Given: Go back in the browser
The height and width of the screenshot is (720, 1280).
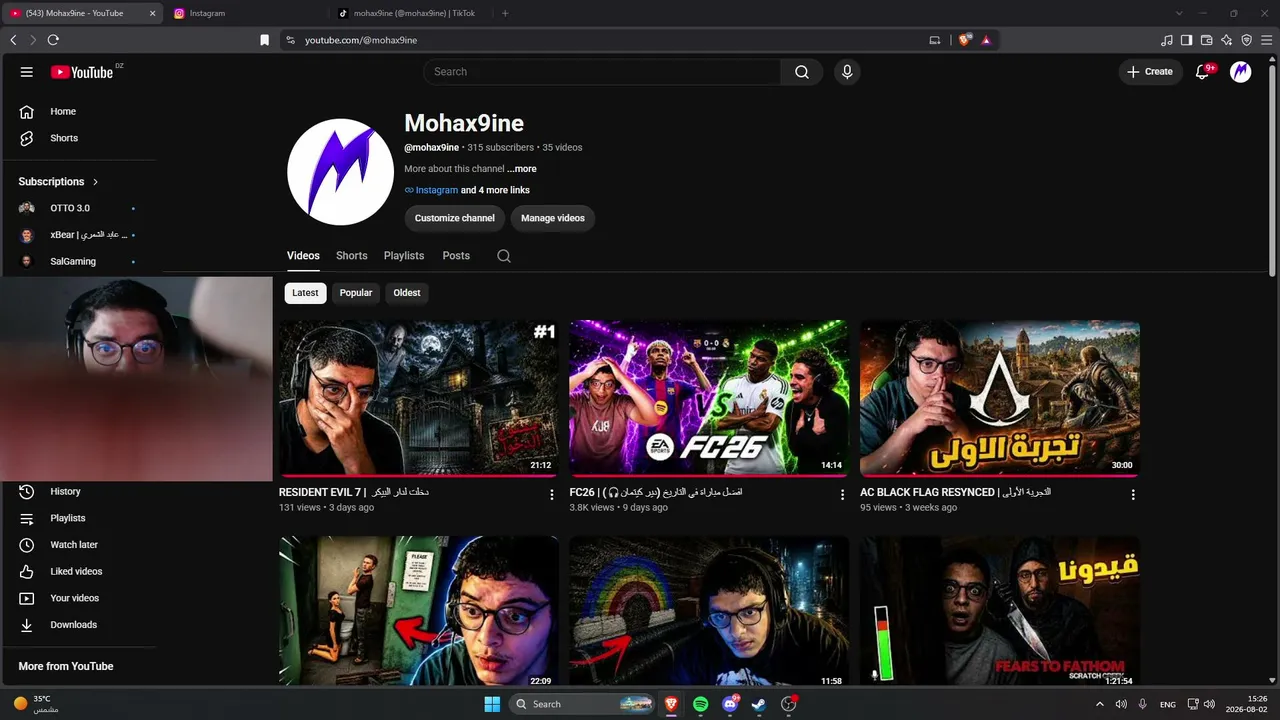Looking at the screenshot, I should (13, 40).
